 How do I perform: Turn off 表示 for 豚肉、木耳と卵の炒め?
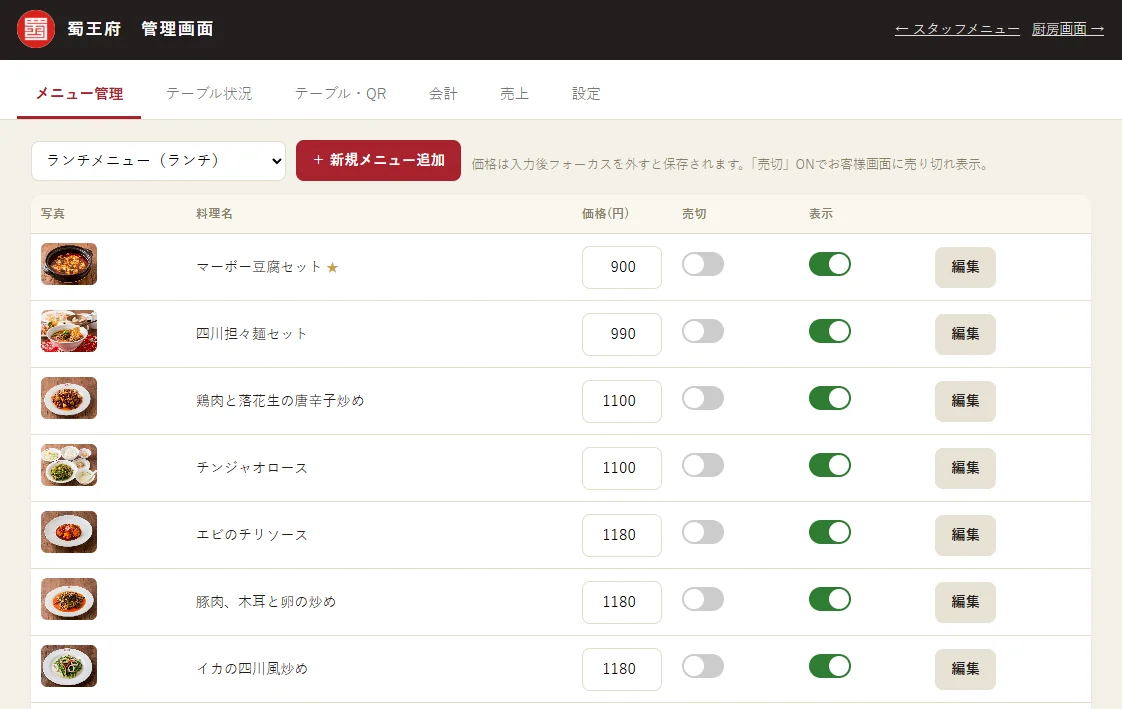830,599
